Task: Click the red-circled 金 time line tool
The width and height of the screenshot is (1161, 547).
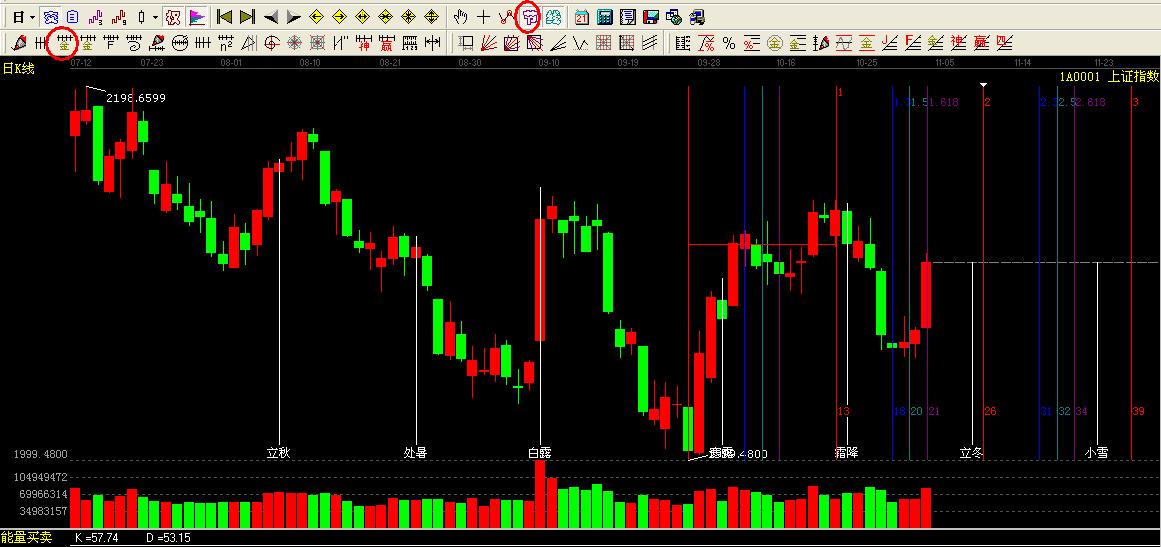Action: [63, 43]
